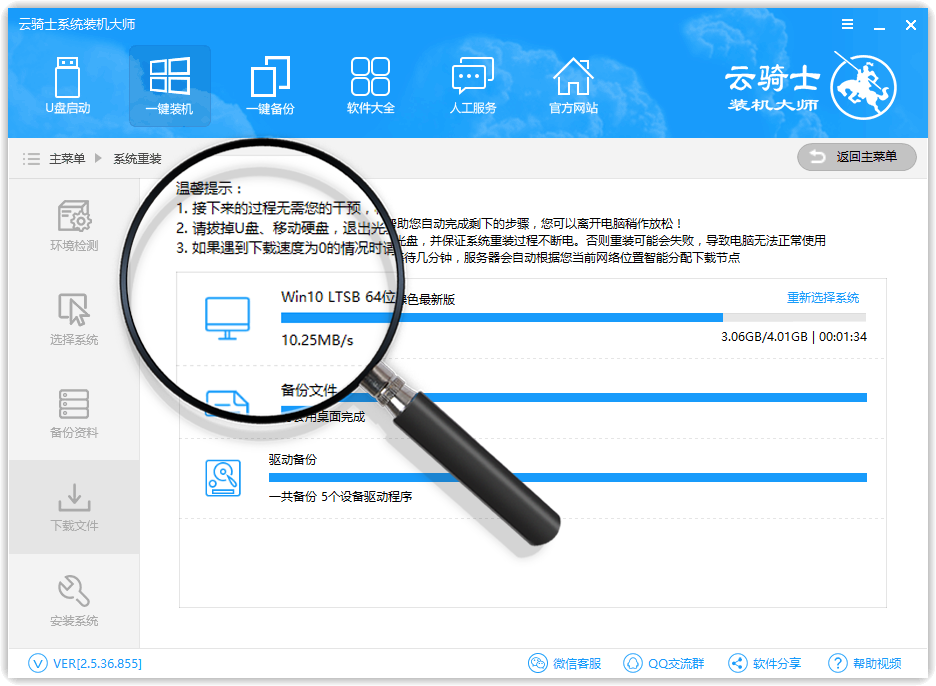Click the 返回主菜单 button
This screenshot has height=686, width=936.
point(857,157)
